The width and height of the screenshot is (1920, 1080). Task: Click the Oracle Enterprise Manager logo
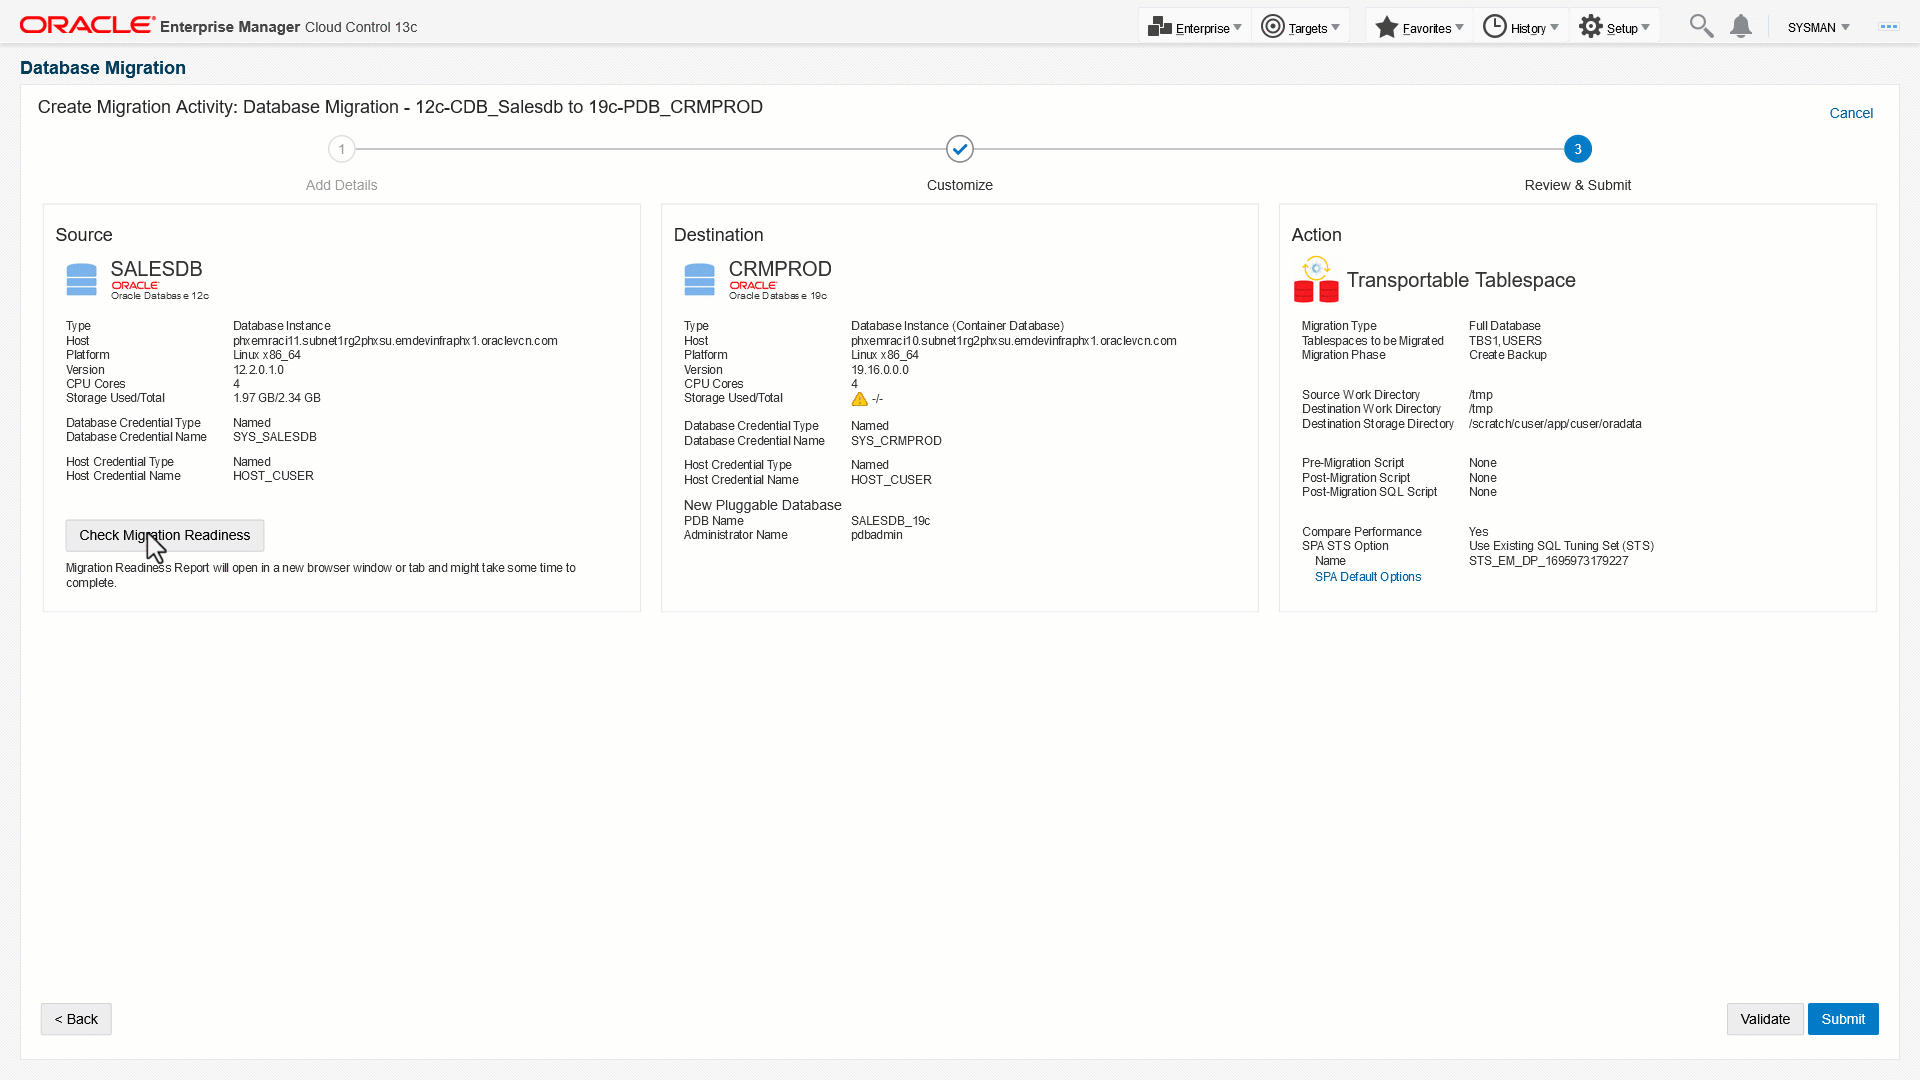(88, 25)
